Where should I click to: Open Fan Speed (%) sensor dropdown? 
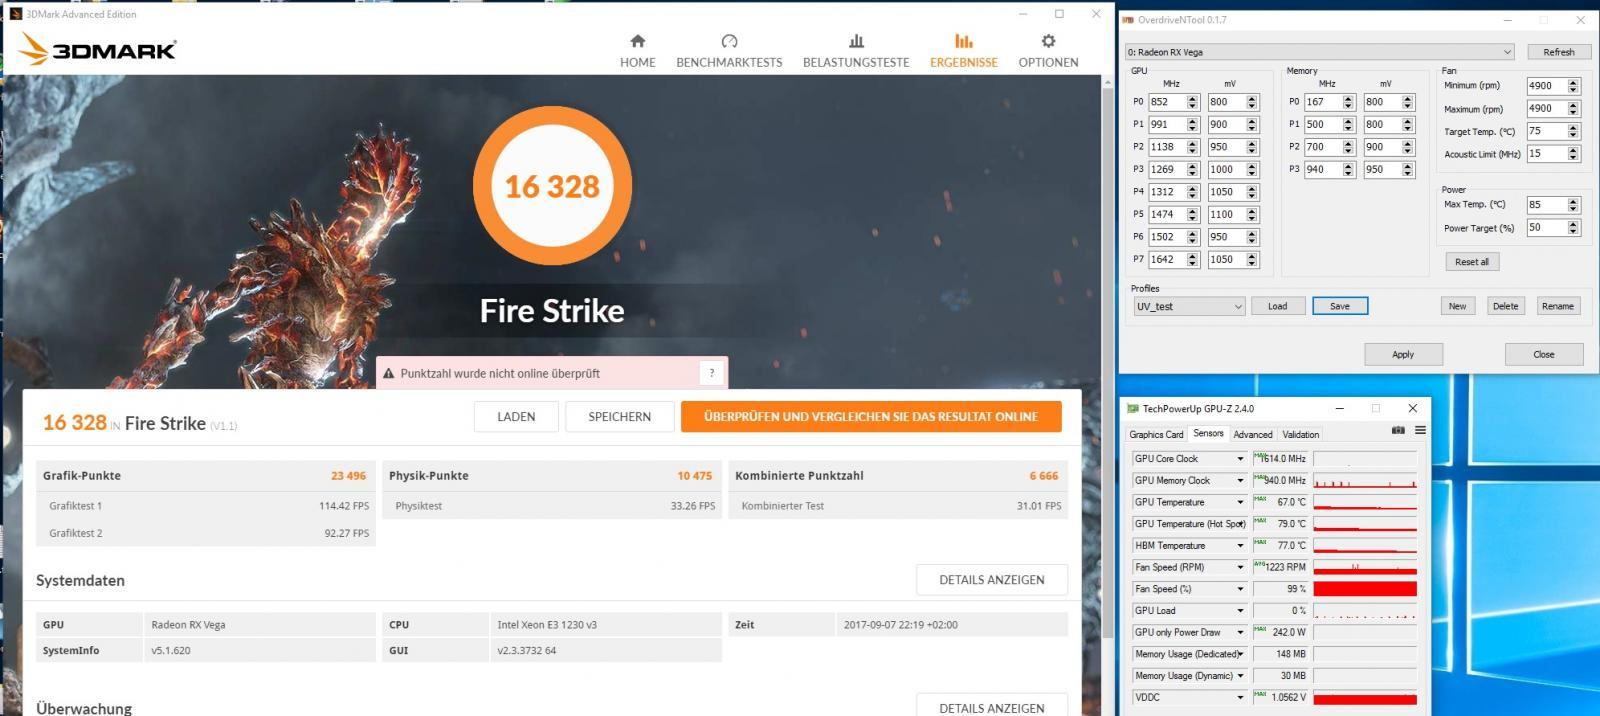coord(1240,589)
